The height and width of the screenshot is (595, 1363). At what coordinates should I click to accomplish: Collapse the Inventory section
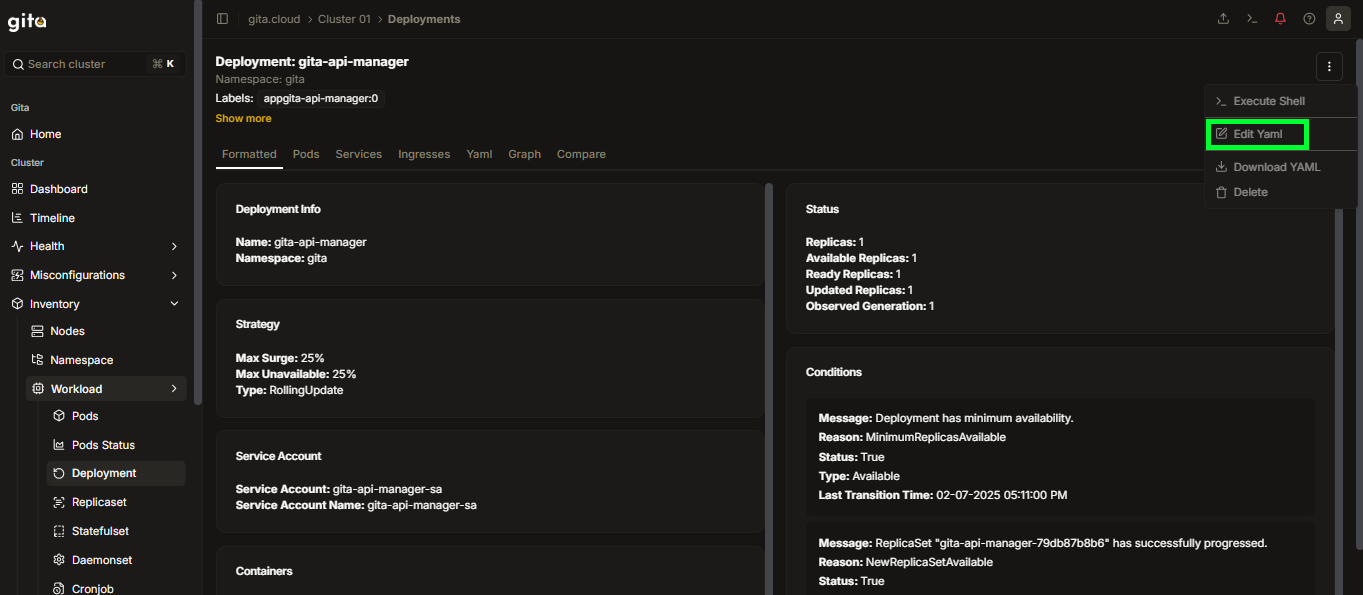click(174, 304)
